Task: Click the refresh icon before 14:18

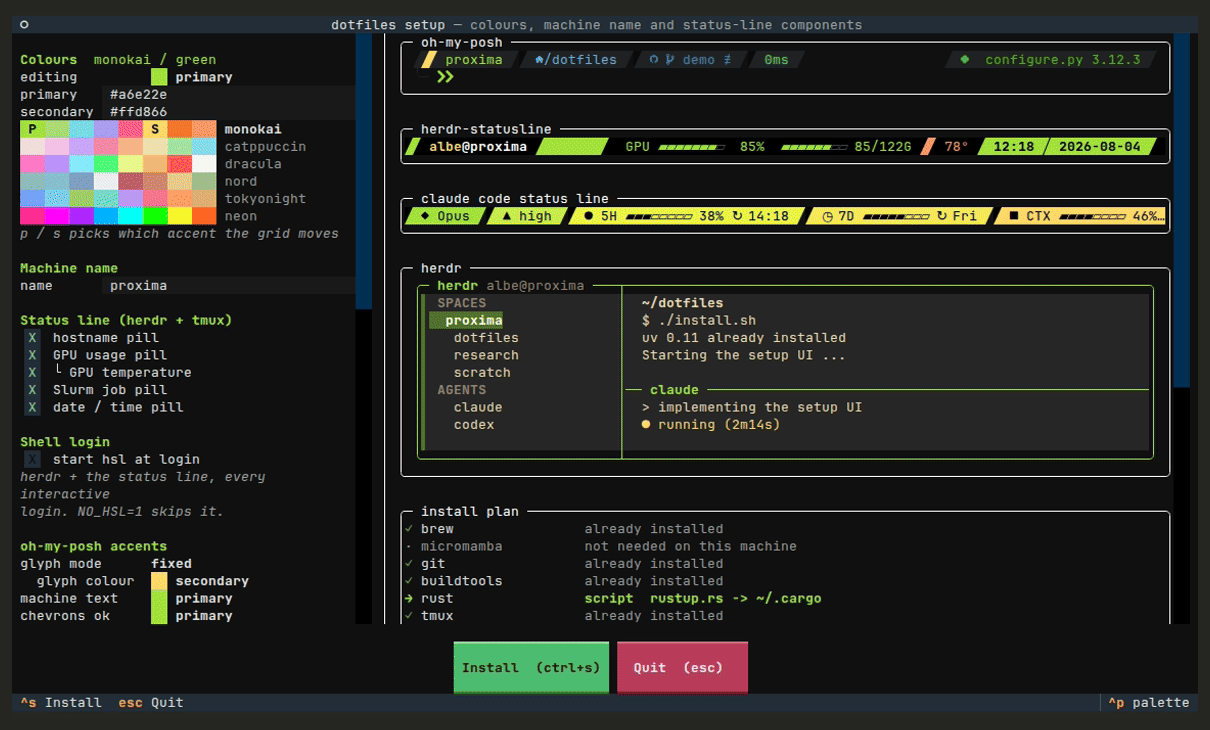Action: click(738, 216)
